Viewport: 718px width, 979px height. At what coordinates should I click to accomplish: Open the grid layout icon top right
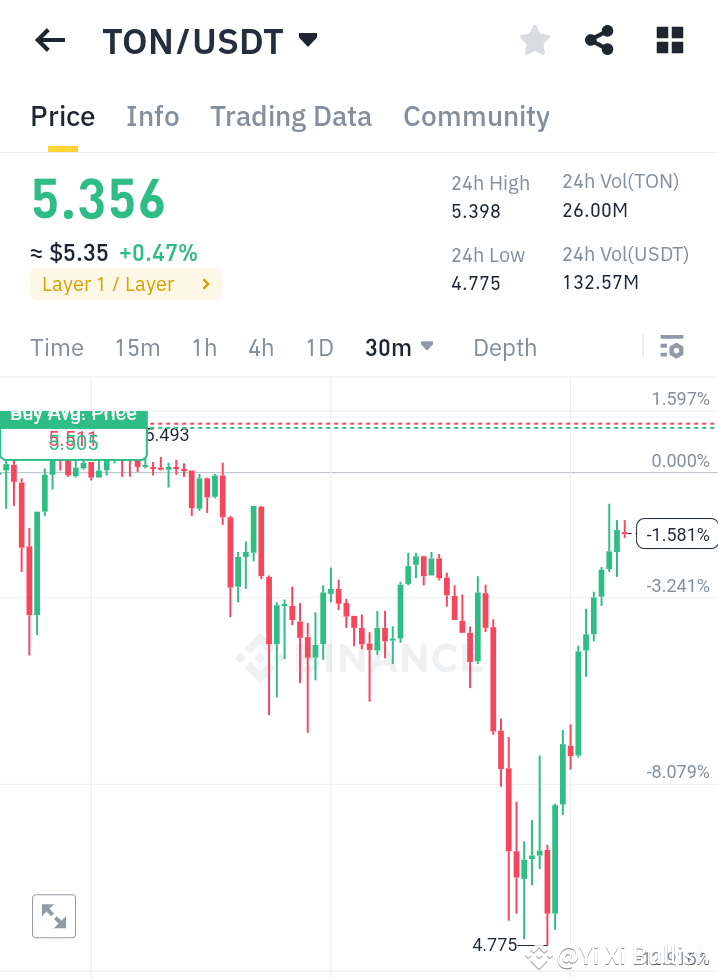click(668, 40)
